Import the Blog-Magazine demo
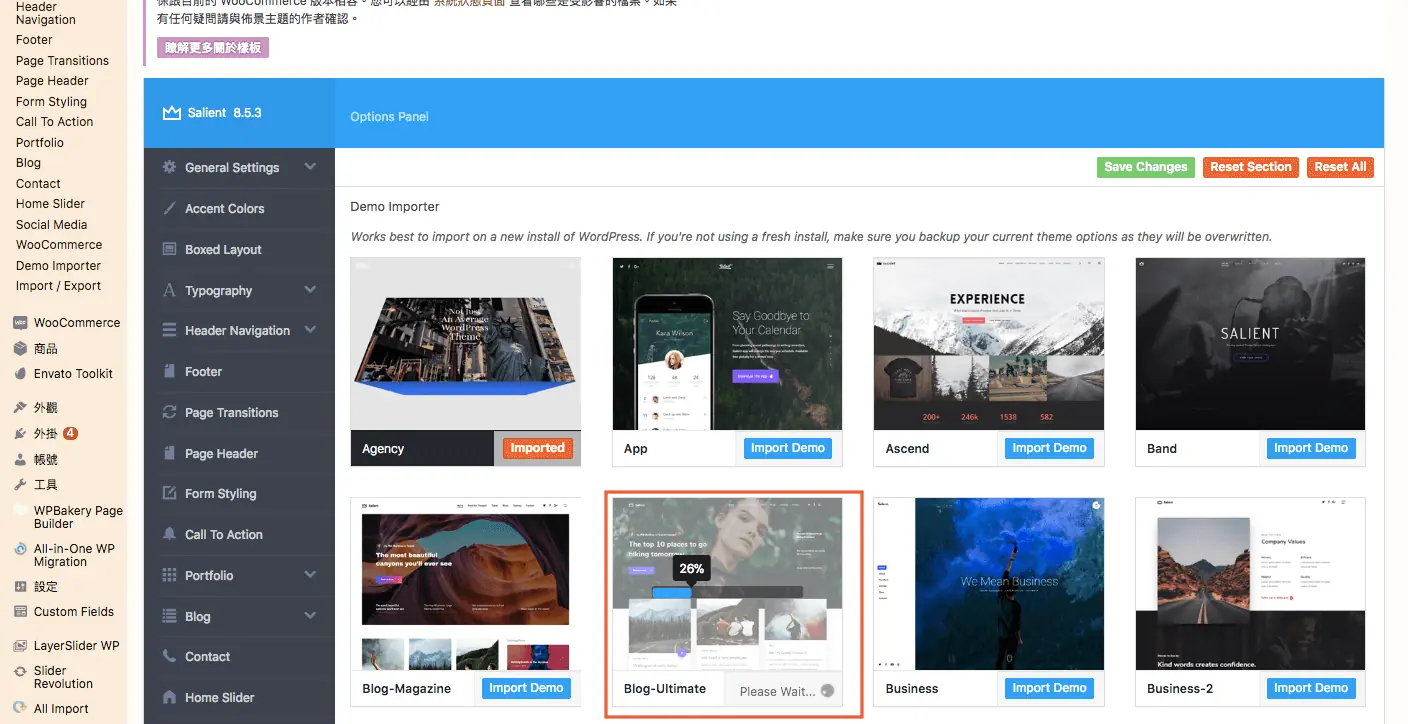1408x724 pixels. tap(526, 688)
